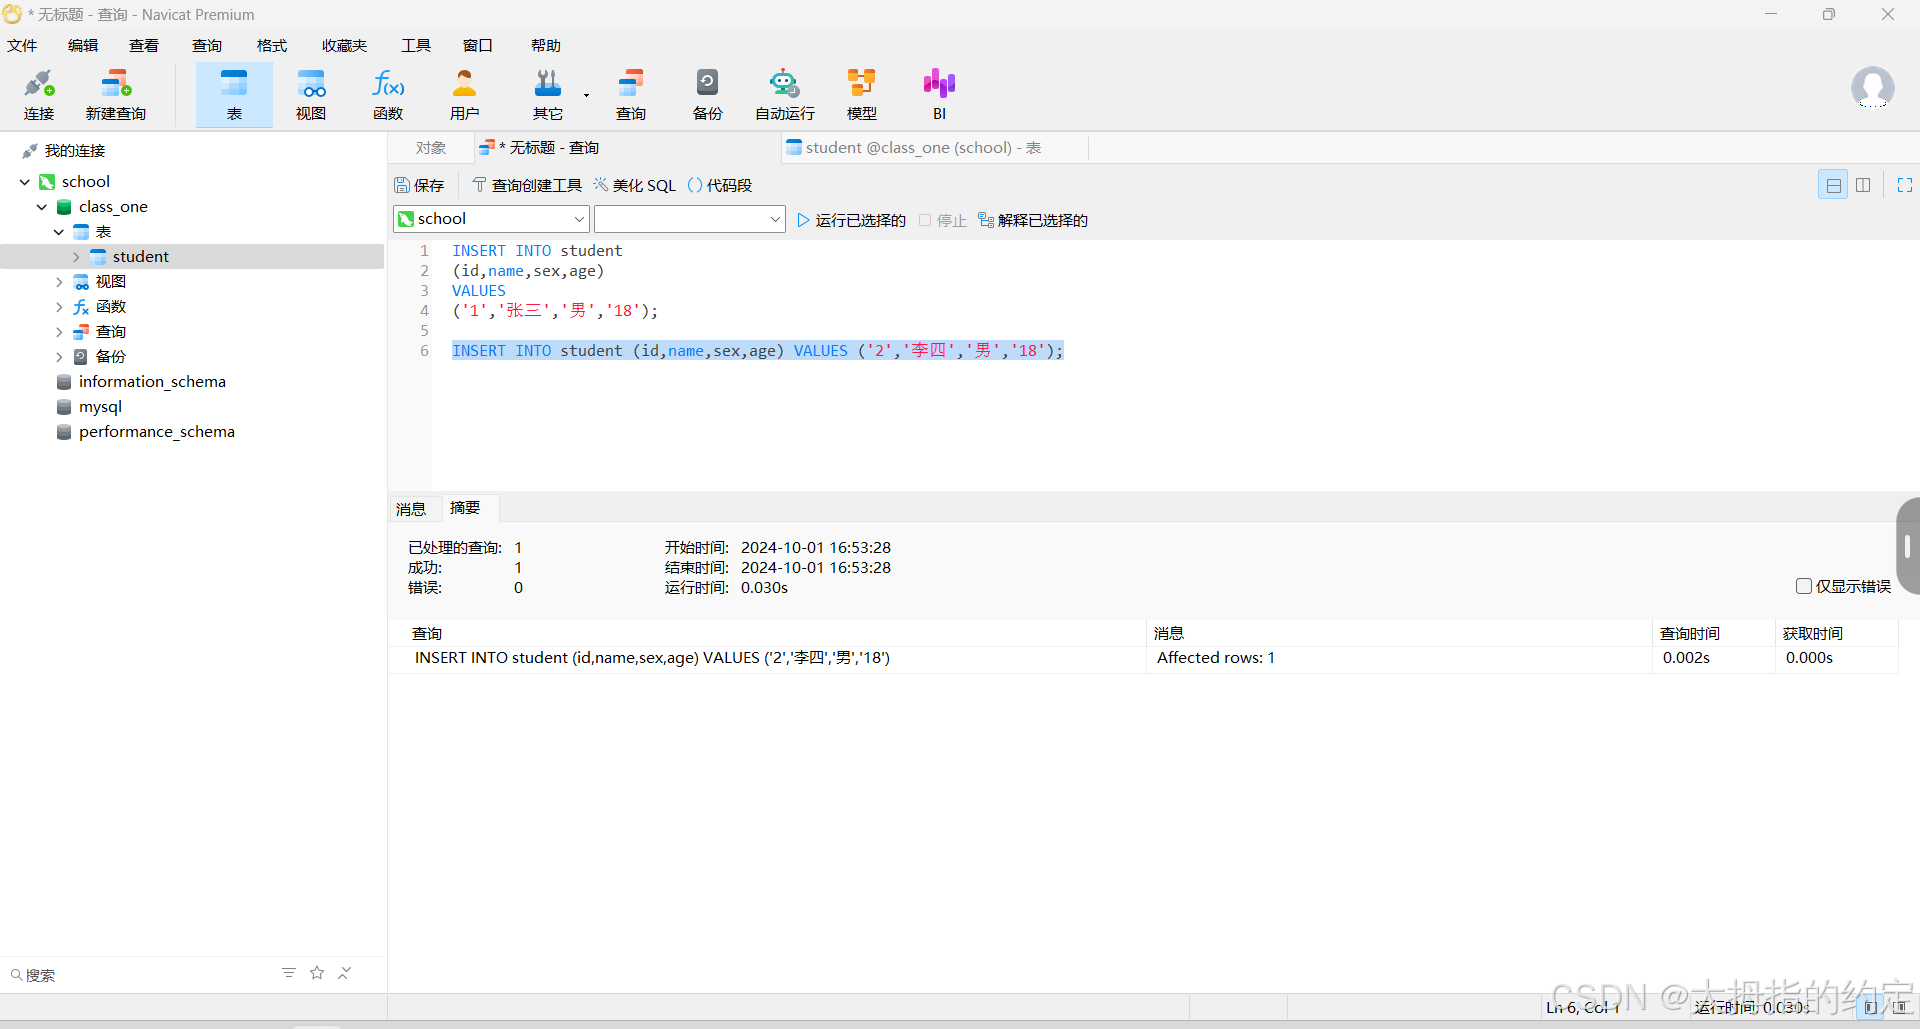This screenshot has height=1029, width=1920.
Task: Click Run Selected (运行已选择的) button
Action: [852, 220]
